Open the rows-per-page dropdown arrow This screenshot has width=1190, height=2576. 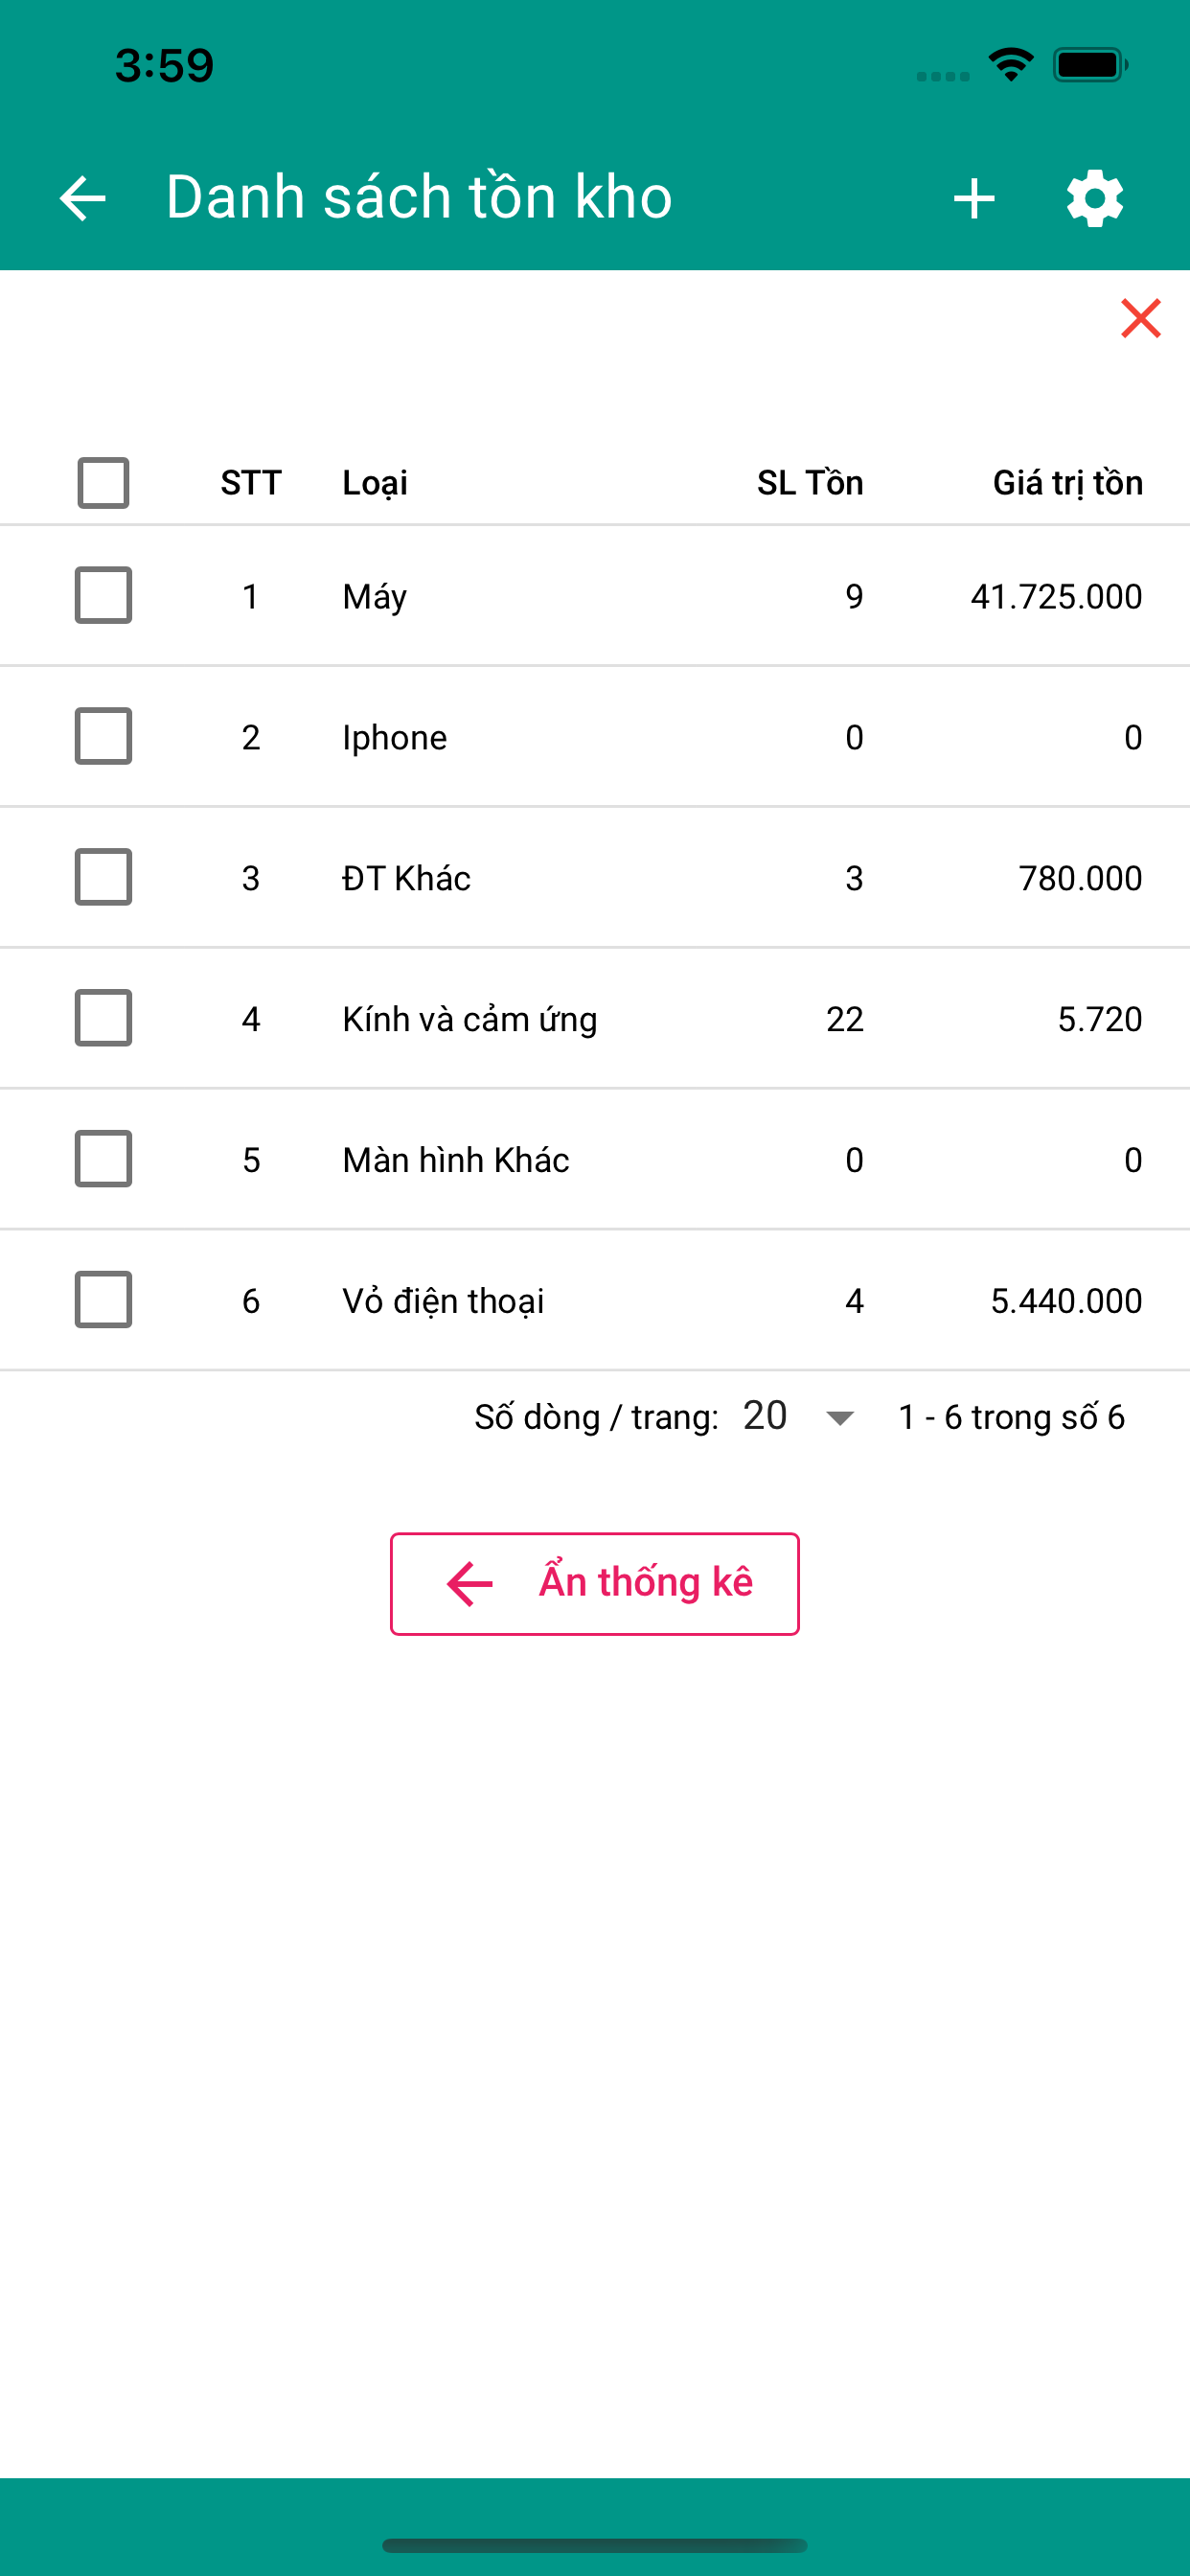pyautogui.click(x=840, y=1418)
